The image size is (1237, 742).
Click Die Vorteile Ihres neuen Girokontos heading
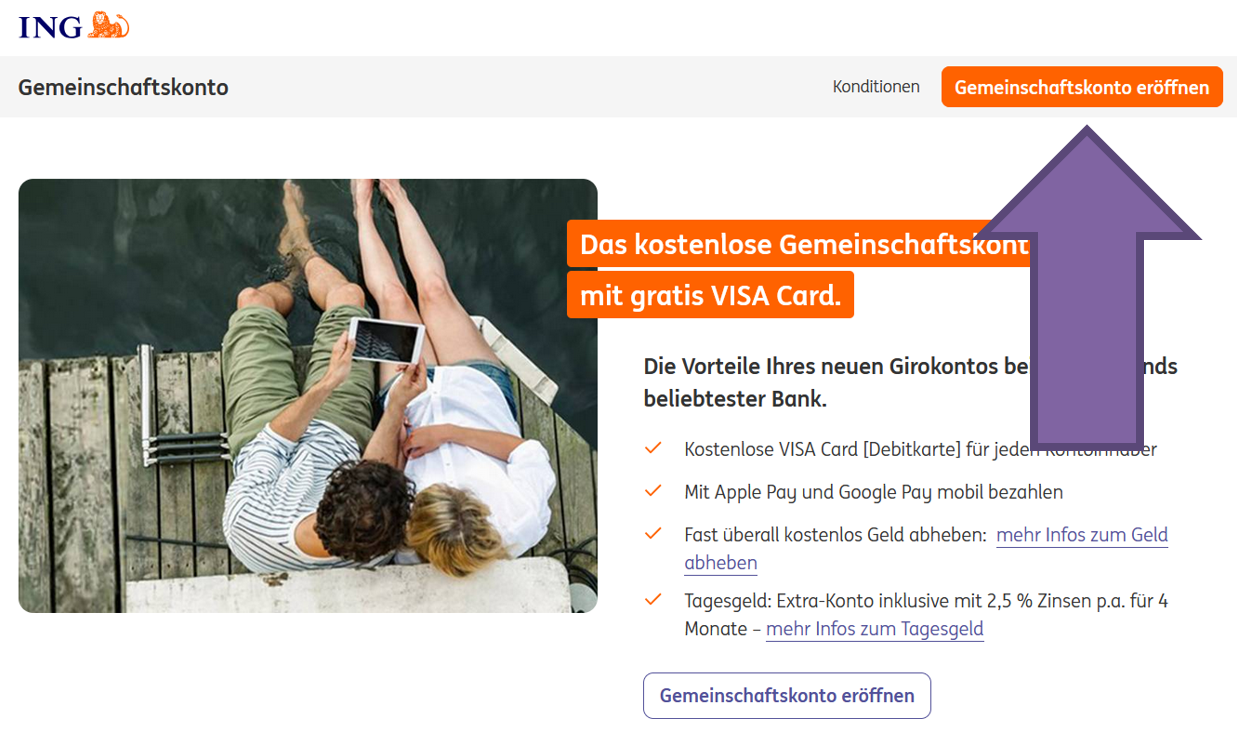pos(910,382)
